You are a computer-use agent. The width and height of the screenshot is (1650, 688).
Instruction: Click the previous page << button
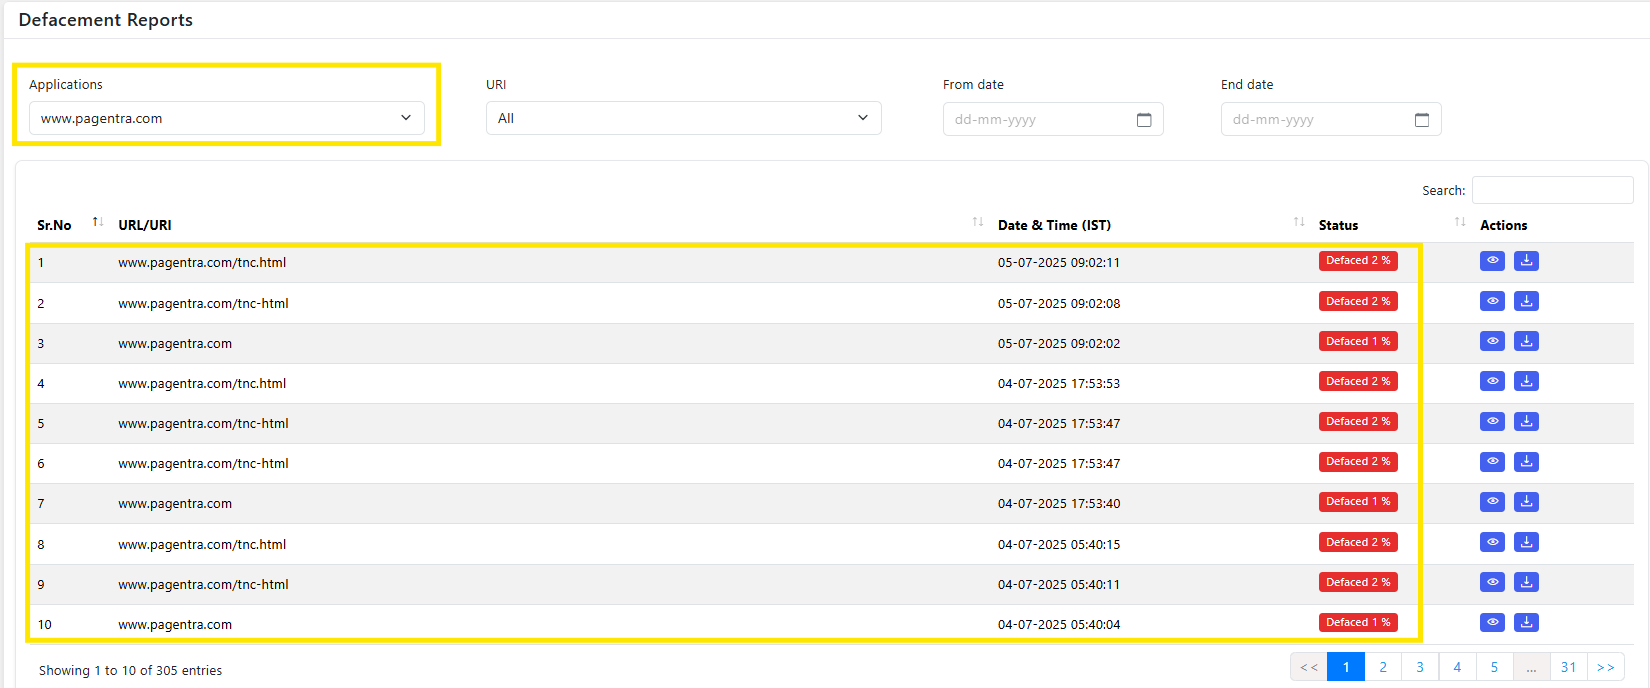(1309, 667)
